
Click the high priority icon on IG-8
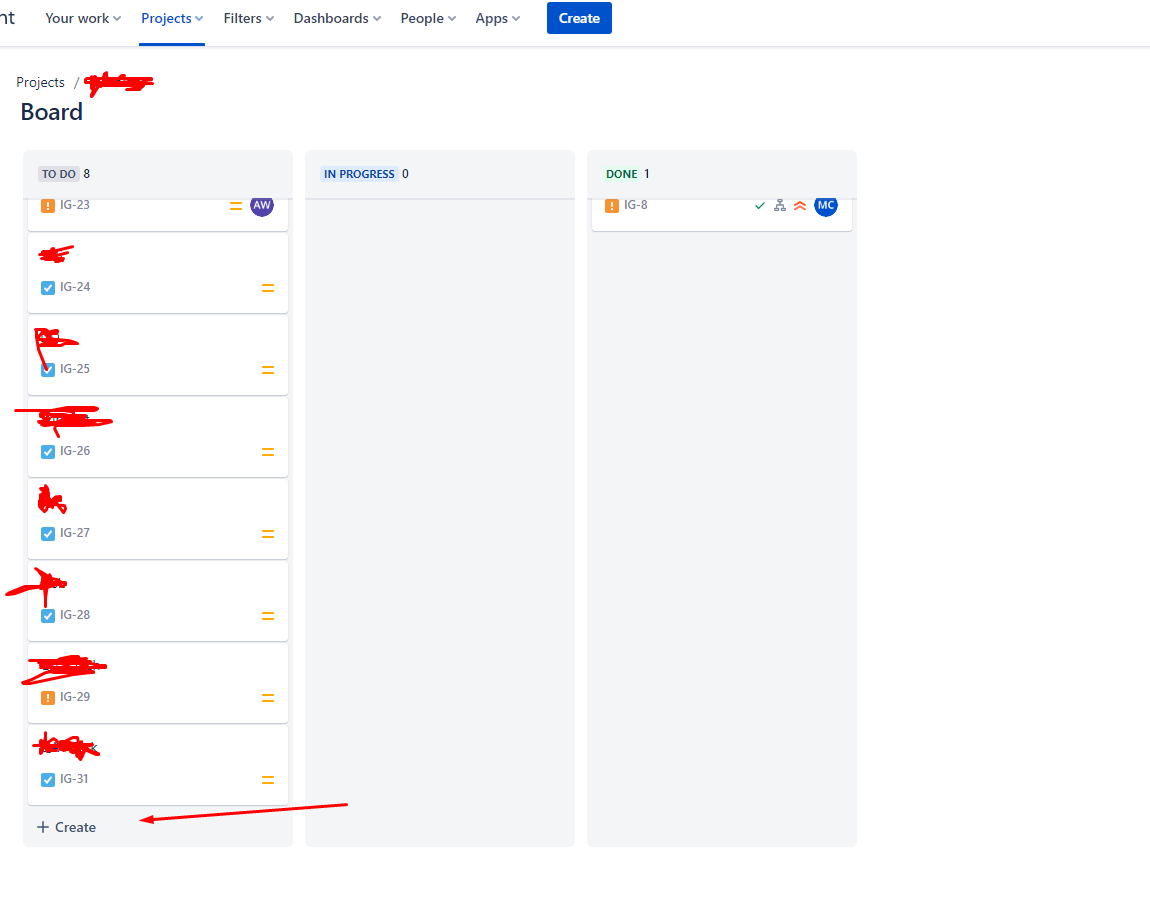[800, 206]
